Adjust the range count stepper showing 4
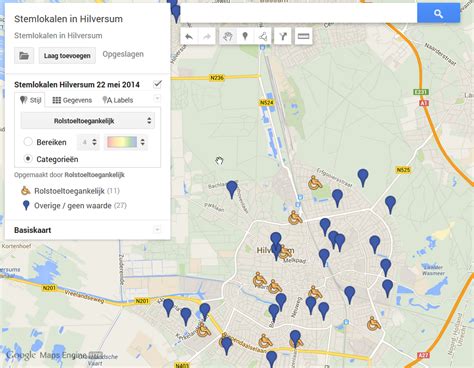Image resolution: width=474 pixels, height=368 pixels. pyautogui.click(x=88, y=142)
